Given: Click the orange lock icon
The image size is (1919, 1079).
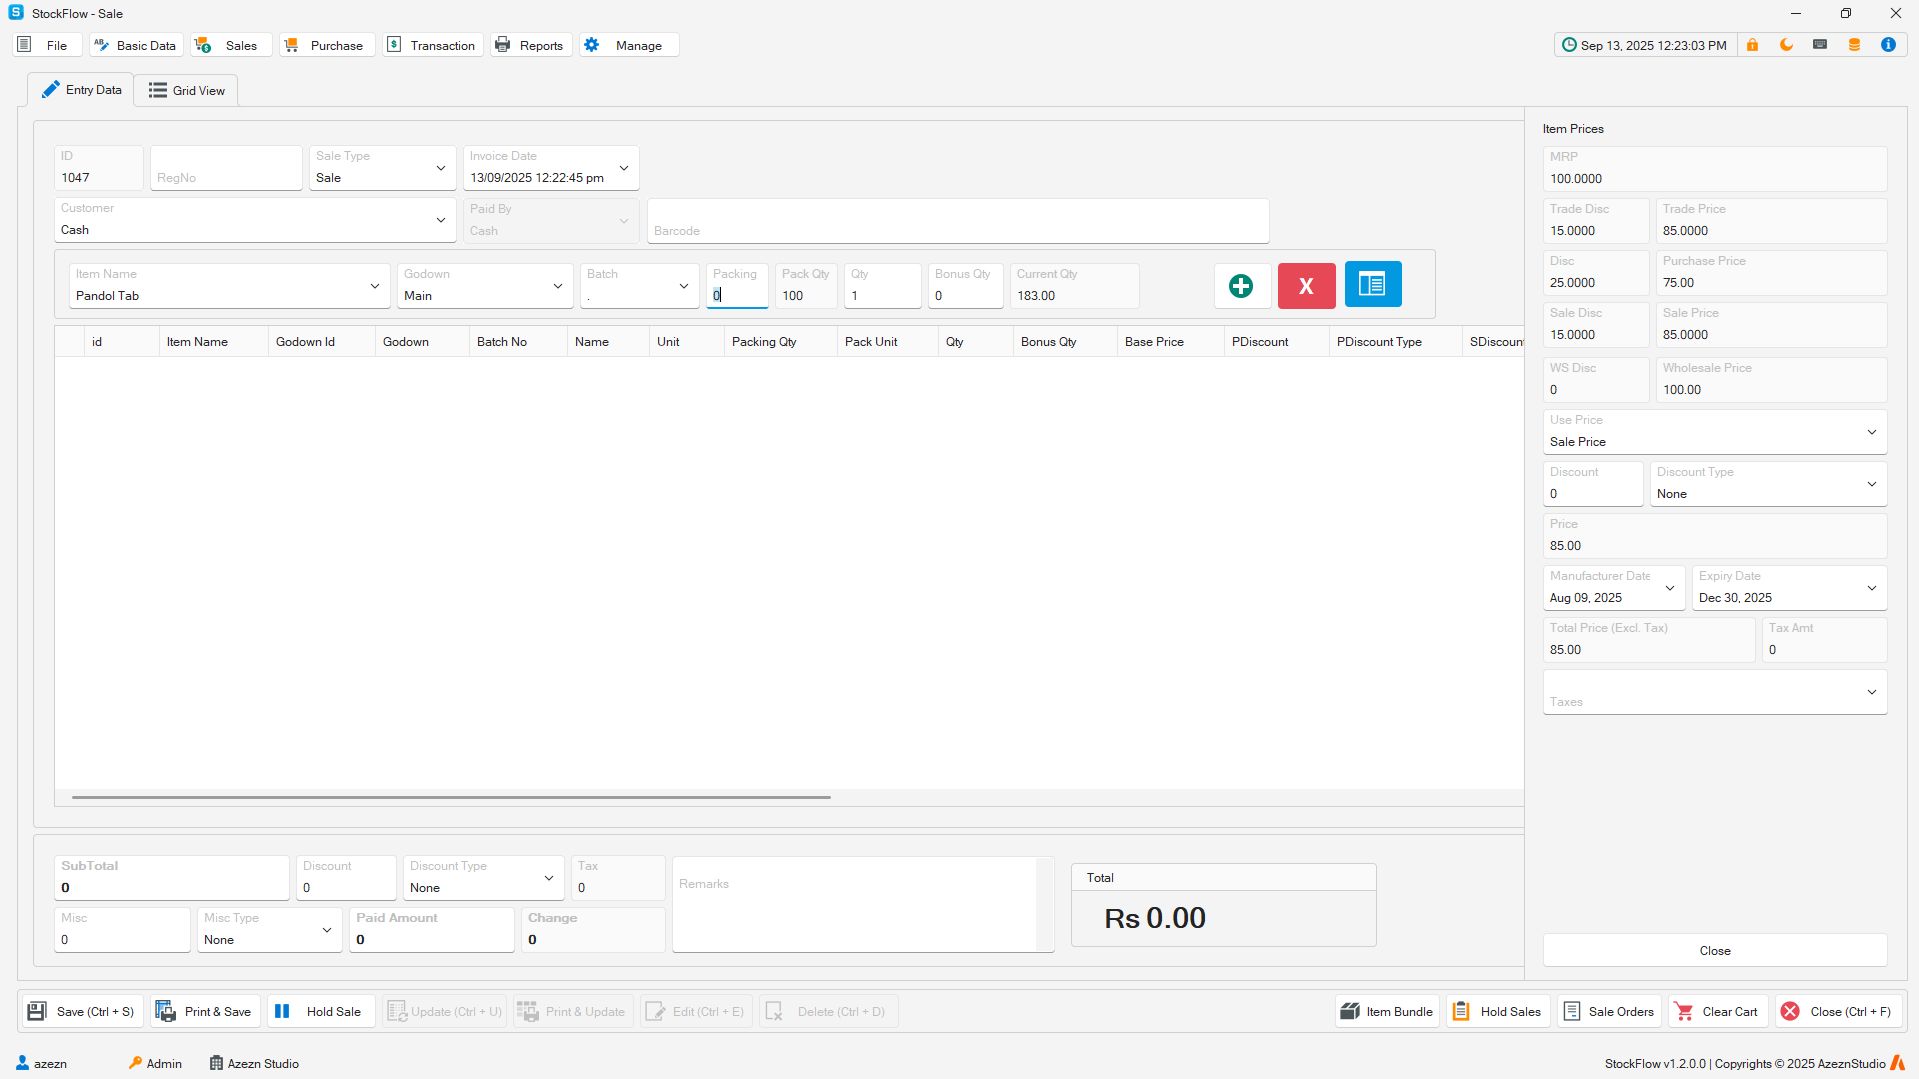Looking at the screenshot, I should [1752, 45].
